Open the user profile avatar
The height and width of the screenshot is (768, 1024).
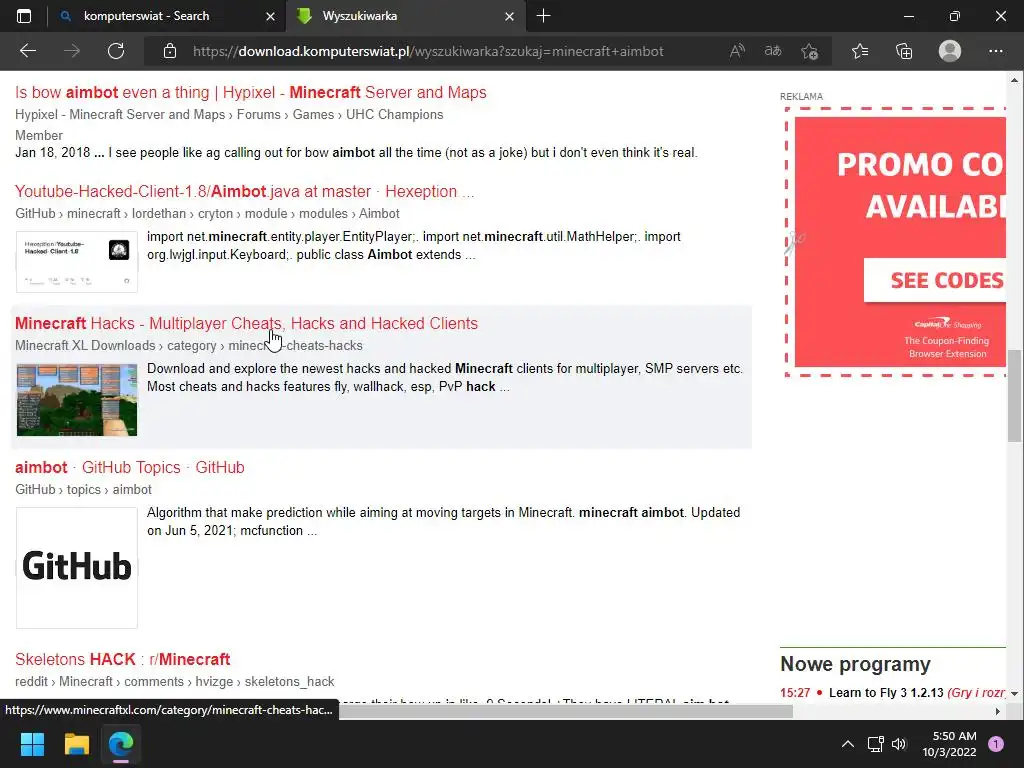950,51
